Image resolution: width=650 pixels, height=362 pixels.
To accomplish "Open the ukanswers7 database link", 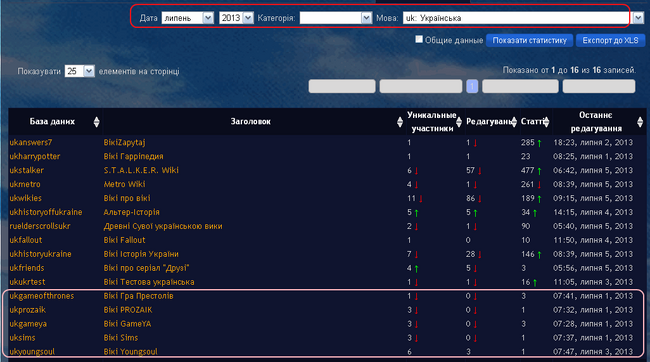I will click(x=31, y=142).
